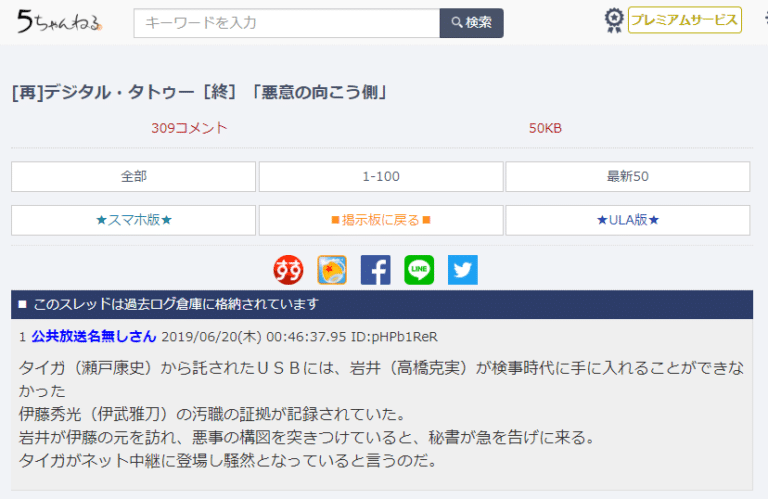Share thread on Facebook
Screen dimensions: 768x499
pos(375,270)
